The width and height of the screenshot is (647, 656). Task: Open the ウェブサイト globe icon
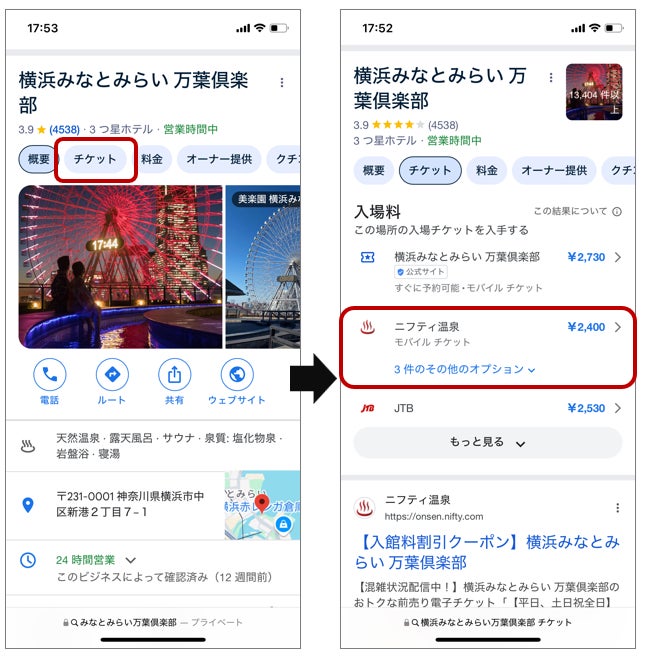click(x=237, y=374)
